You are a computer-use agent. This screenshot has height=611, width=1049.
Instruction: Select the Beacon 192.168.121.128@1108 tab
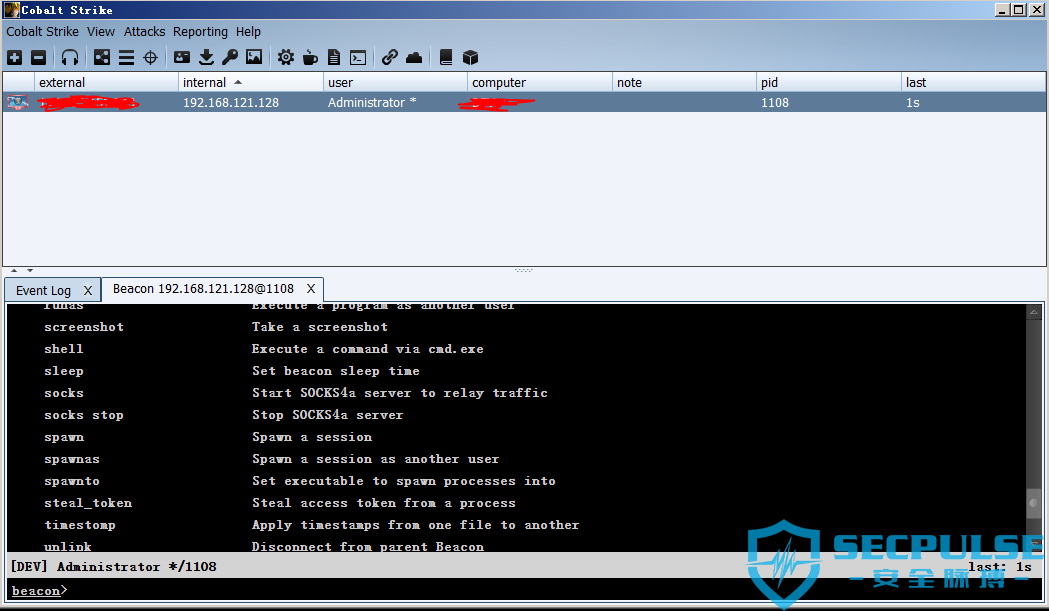point(203,288)
